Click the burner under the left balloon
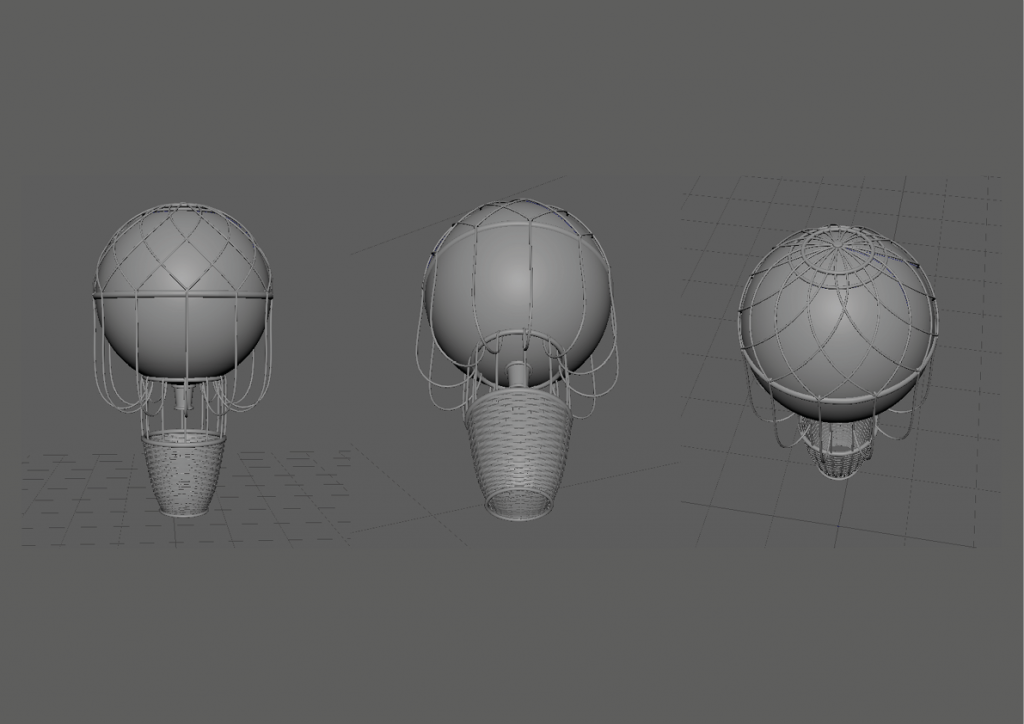Image resolution: width=1024 pixels, height=724 pixels. coord(182,398)
